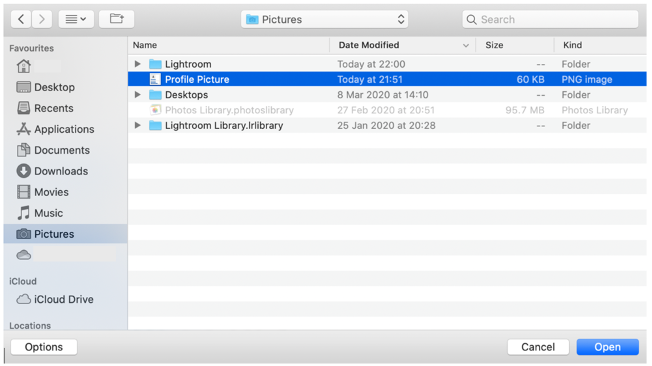This screenshot has width=652, height=366.
Task: Click the Photos Library.photoslibrary entry
Action: (x=387, y=110)
